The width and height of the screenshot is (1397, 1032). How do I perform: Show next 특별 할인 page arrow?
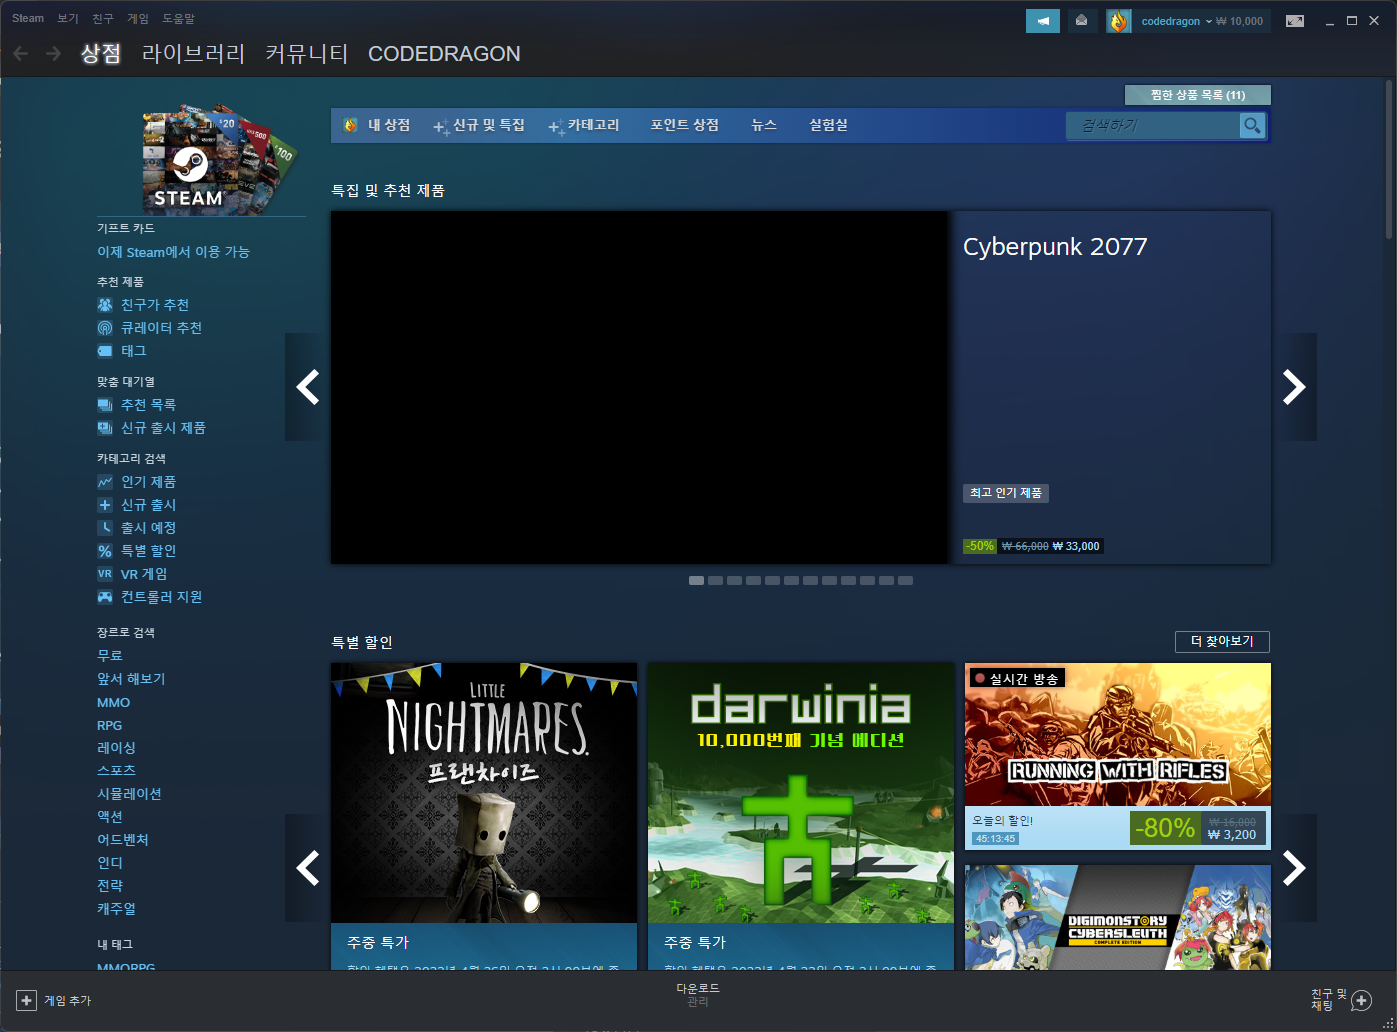coord(1295,868)
